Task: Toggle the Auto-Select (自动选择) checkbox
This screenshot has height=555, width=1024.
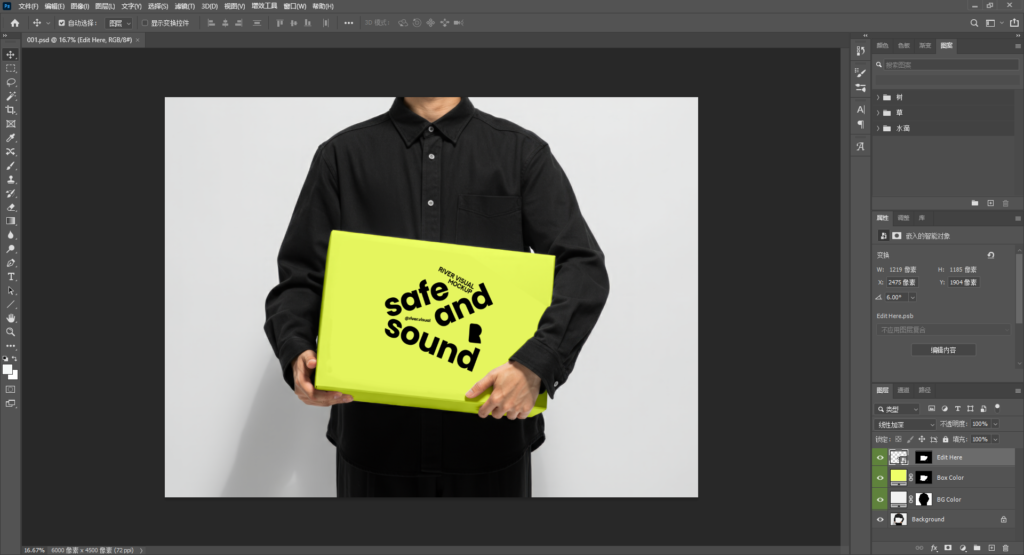Action: (62, 23)
